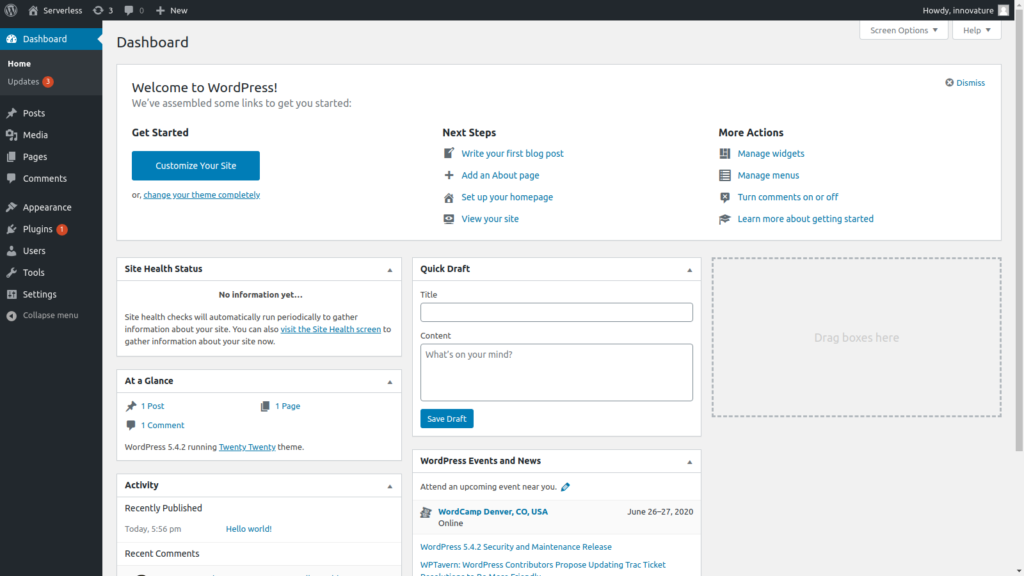Image resolution: width=1024 pixels, height=576 pixels.
Task: Open the Howdy, innovature account menu
Action: (966, 10)
